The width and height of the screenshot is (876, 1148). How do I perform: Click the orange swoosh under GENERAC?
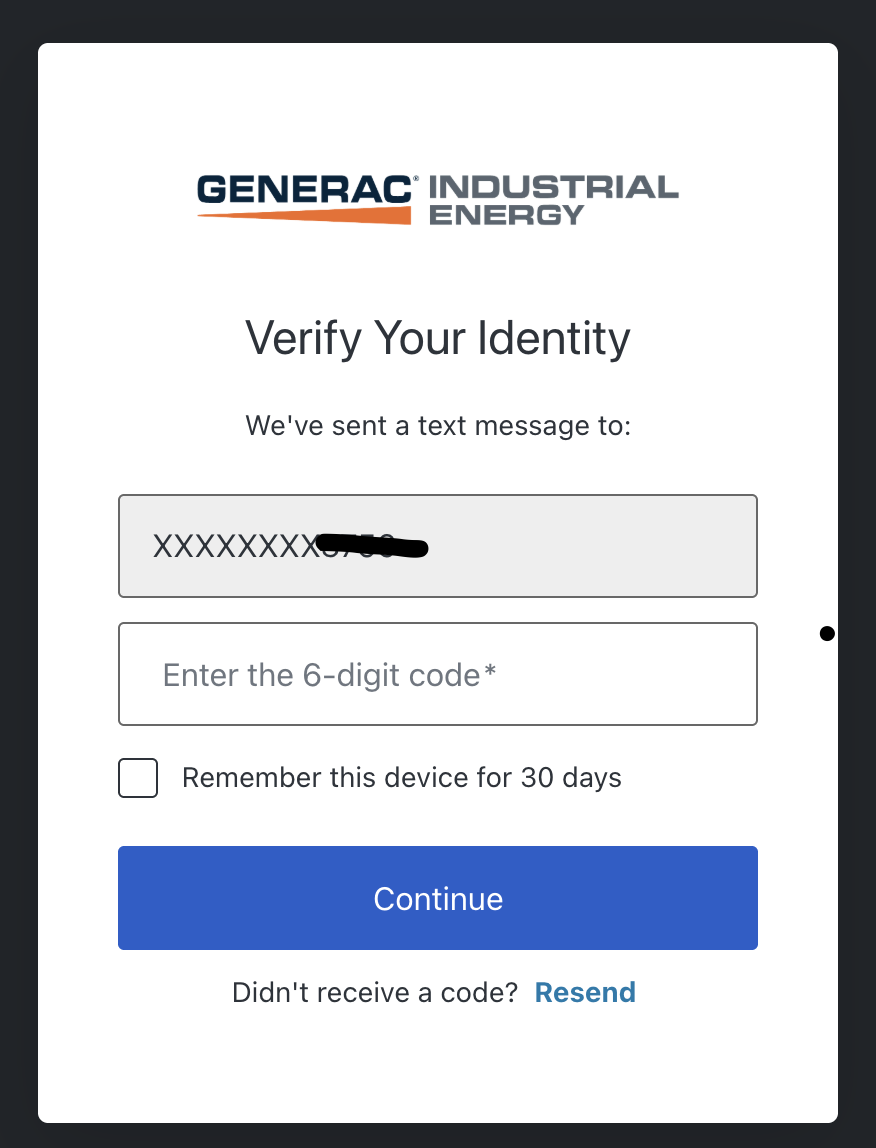[330, 214]
